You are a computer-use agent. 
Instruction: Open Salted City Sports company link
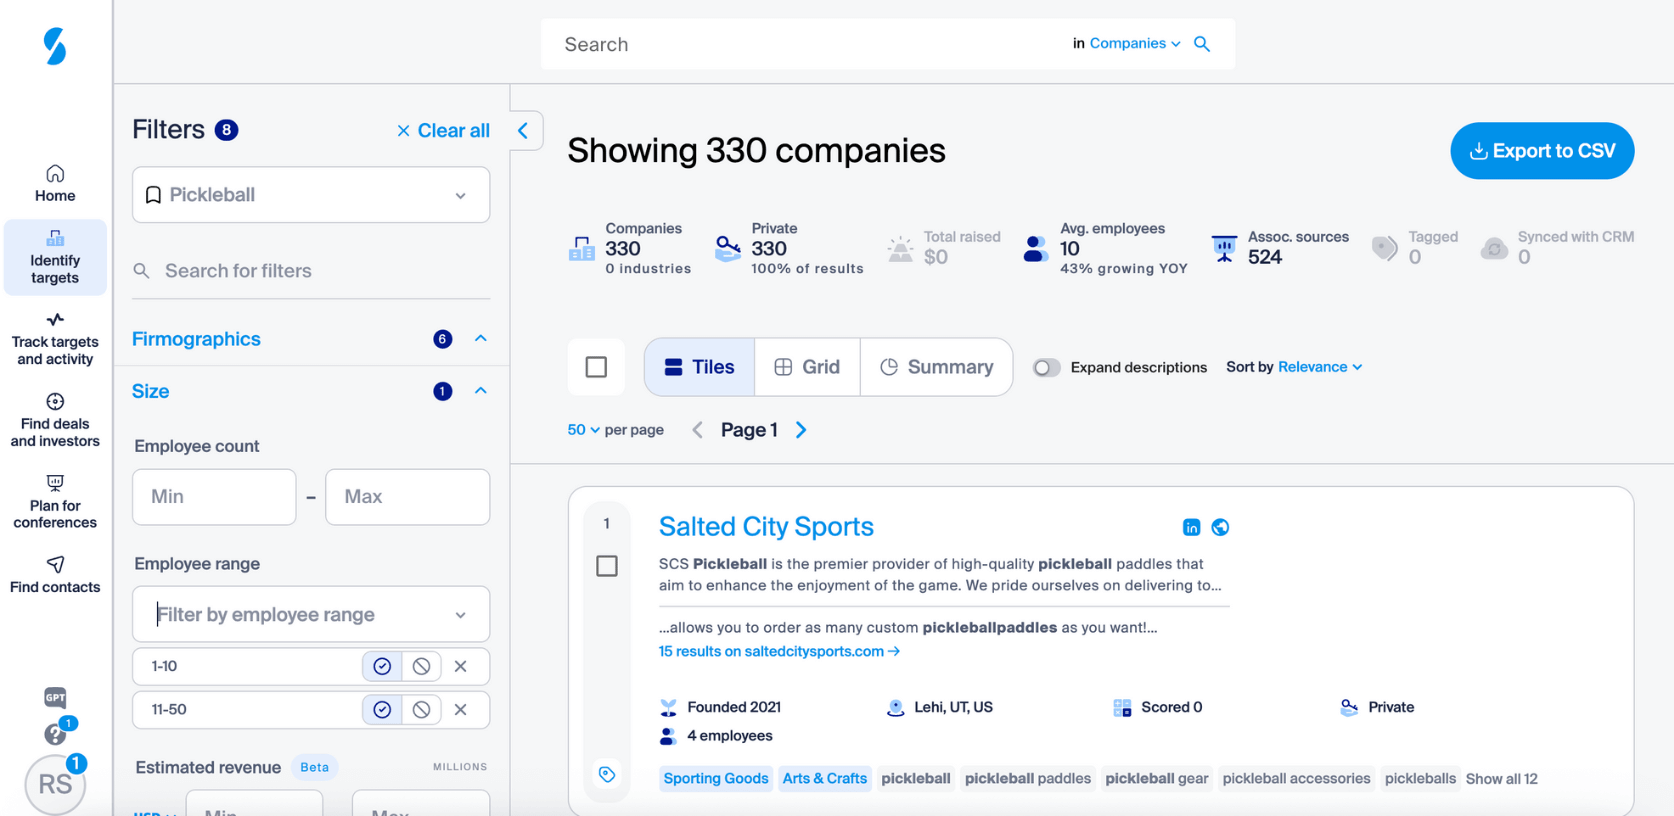(766, 527)
